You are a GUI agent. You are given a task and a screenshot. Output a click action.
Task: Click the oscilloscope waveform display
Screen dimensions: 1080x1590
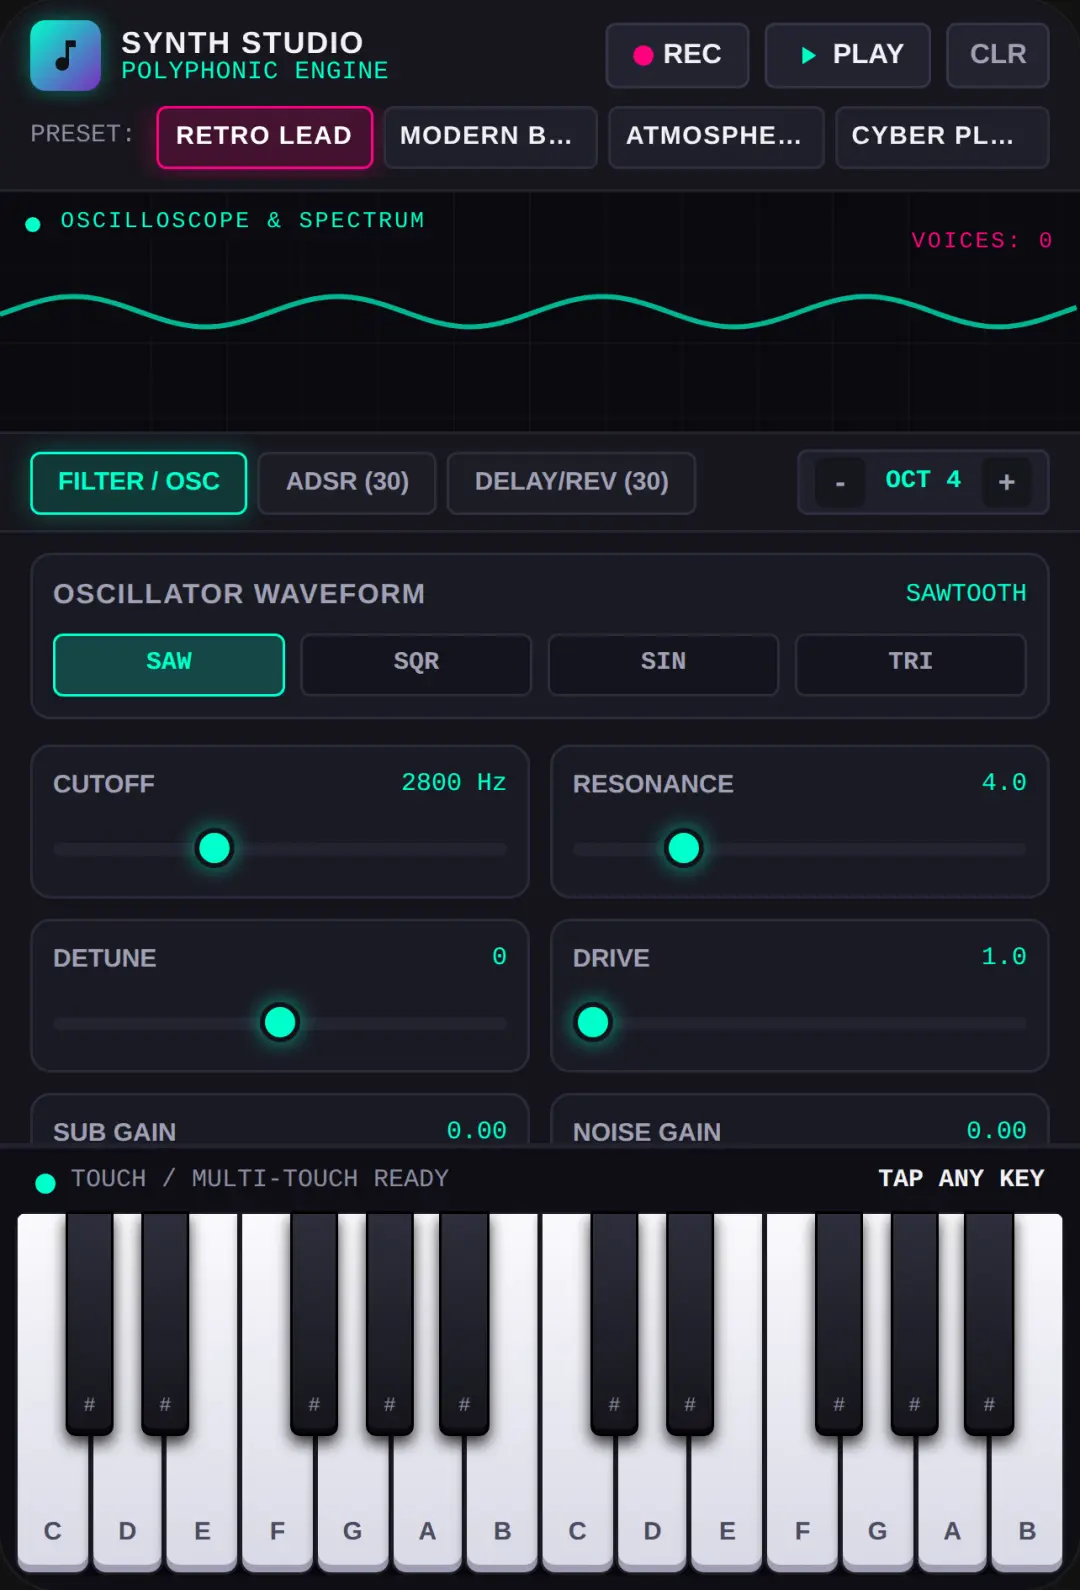[540, 312]
